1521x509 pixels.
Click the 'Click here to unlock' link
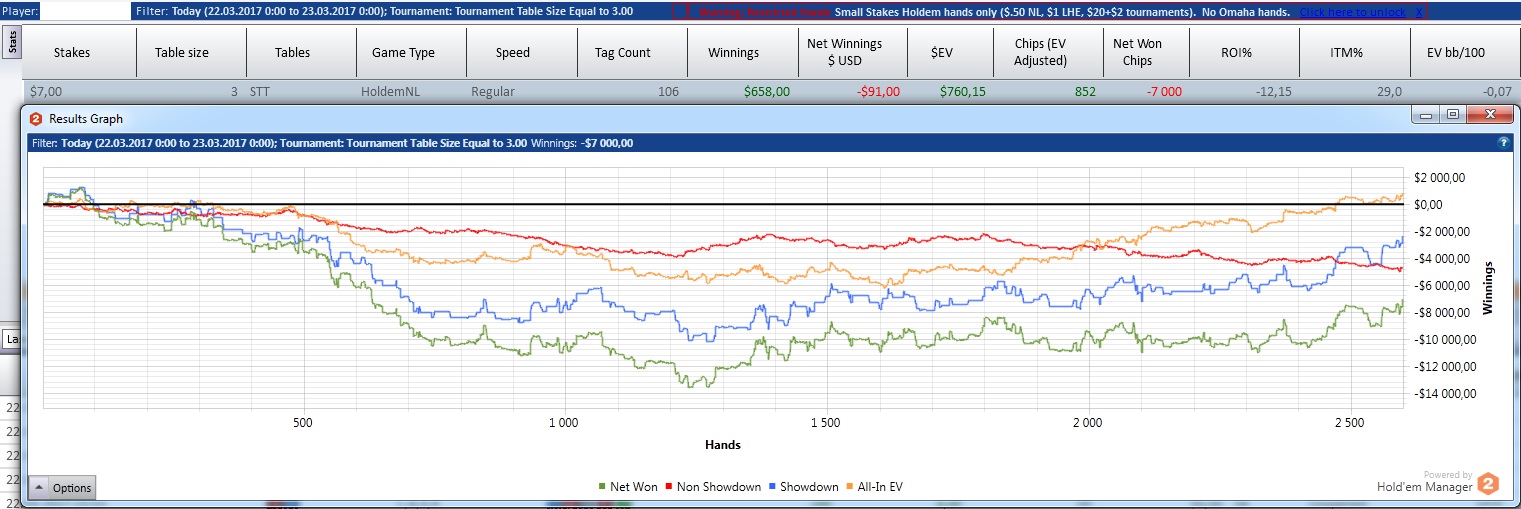[x=1352, y=12]
